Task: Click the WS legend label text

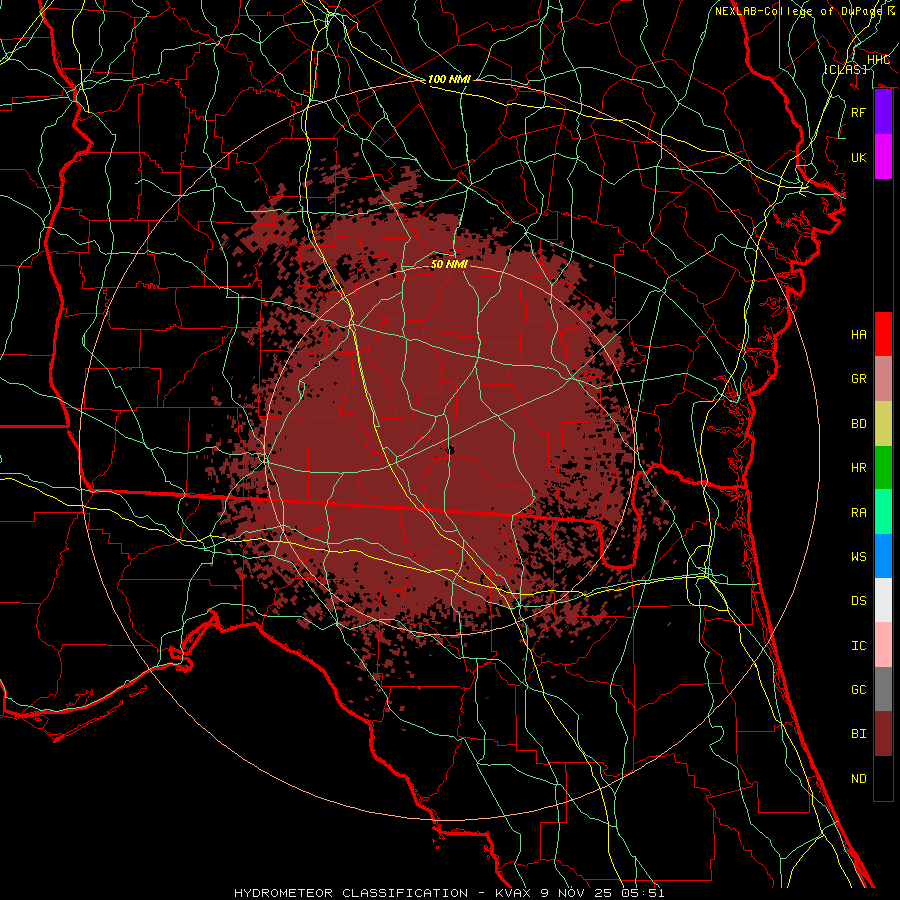Action: point(859,557)
